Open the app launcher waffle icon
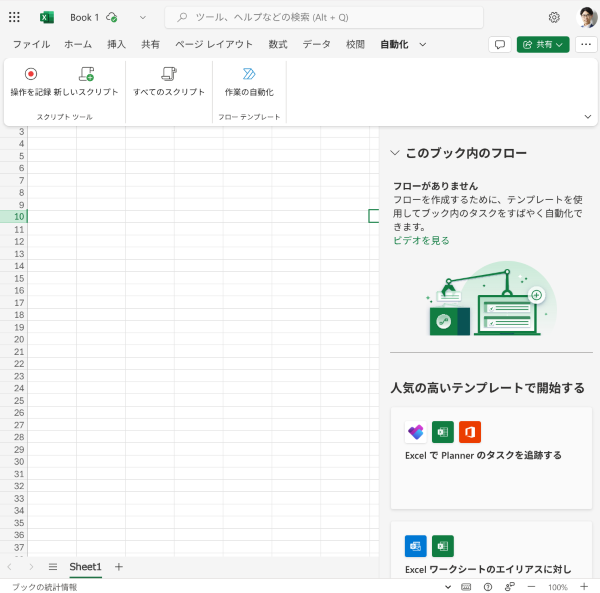Screen dimensions: 600x593 pyautogui.click(x=14, y=17)
